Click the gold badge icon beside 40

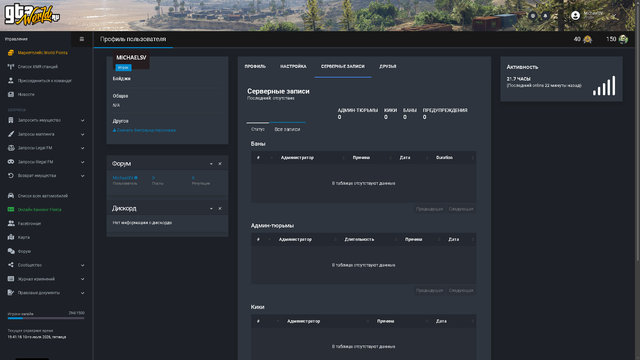pos(587,39)
